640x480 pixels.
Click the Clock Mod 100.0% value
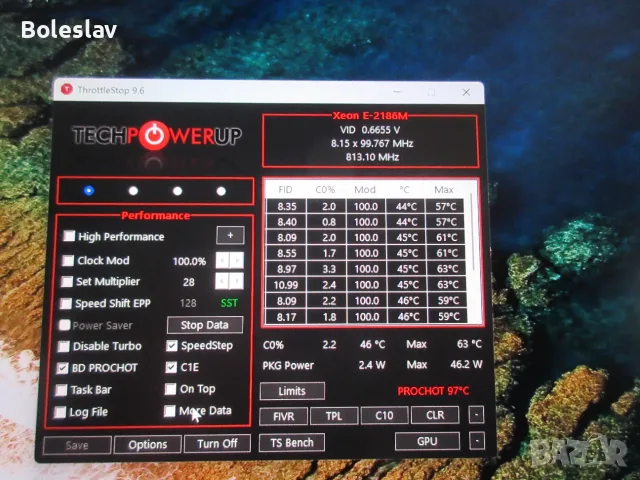(189, 261)
